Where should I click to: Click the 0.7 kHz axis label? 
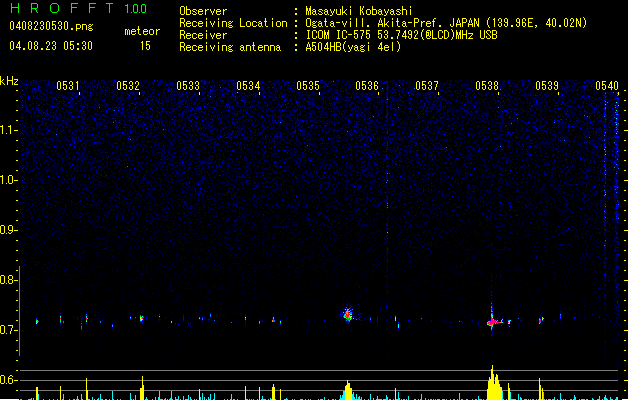coord(8,330)
